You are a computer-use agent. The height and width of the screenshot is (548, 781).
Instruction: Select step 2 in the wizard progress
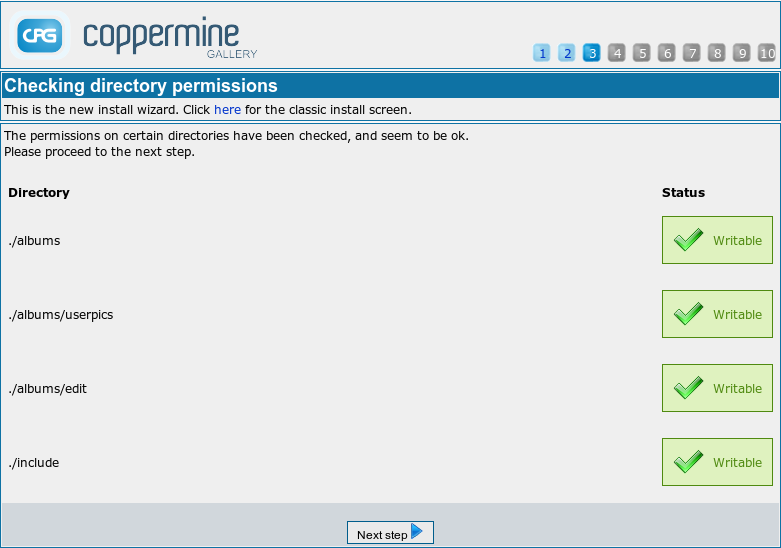[x=567, y=53]
